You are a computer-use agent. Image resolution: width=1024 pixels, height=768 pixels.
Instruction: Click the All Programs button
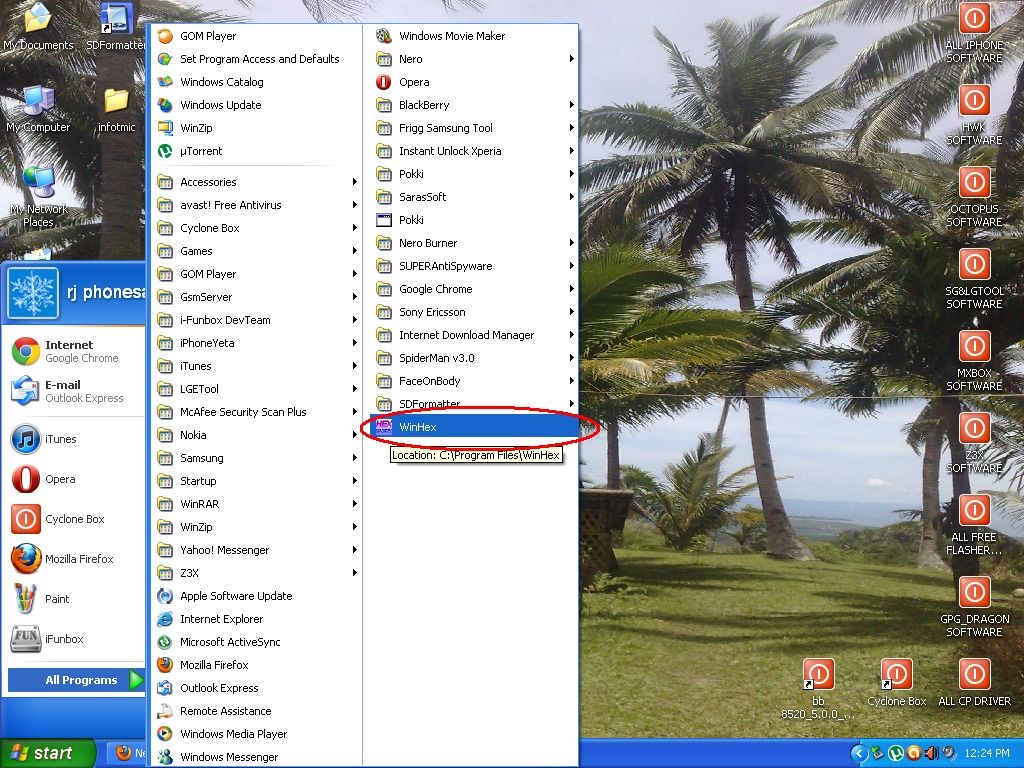pyautogui.click(x=76, y=680)
